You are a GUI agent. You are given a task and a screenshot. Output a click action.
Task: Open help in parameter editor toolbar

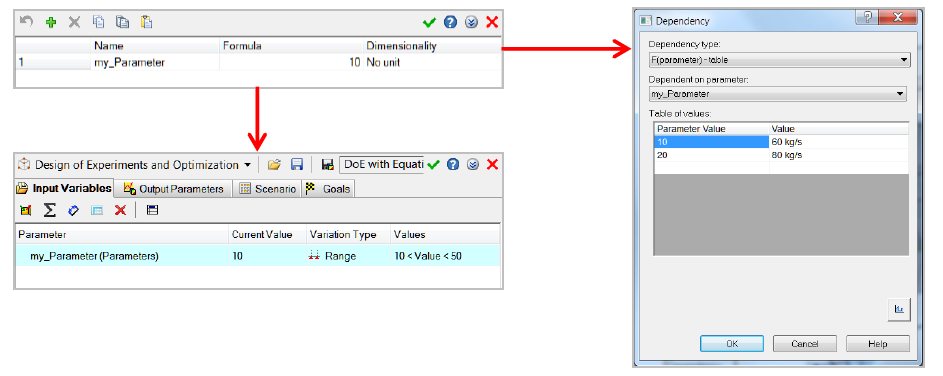pyautogui.click(x=450, y=22)
